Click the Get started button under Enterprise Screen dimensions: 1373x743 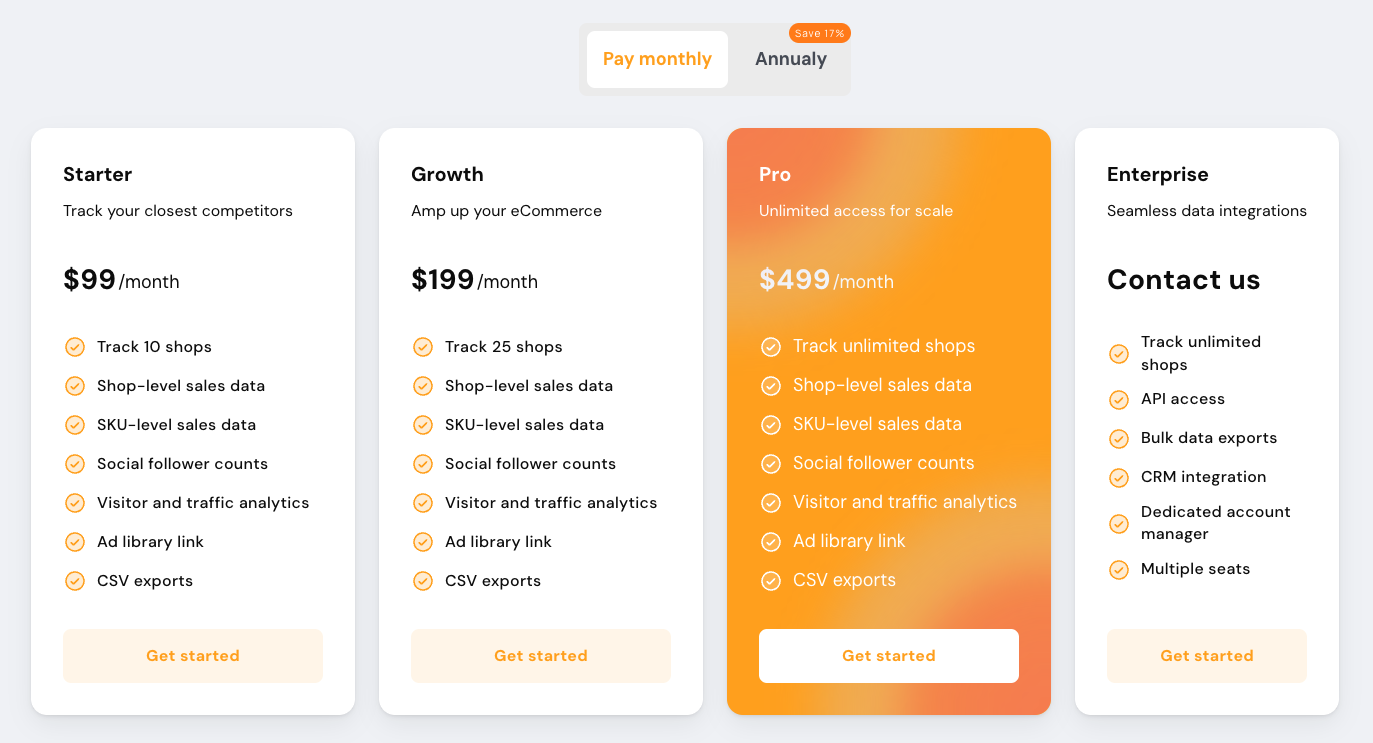(x=1206, y=656)
